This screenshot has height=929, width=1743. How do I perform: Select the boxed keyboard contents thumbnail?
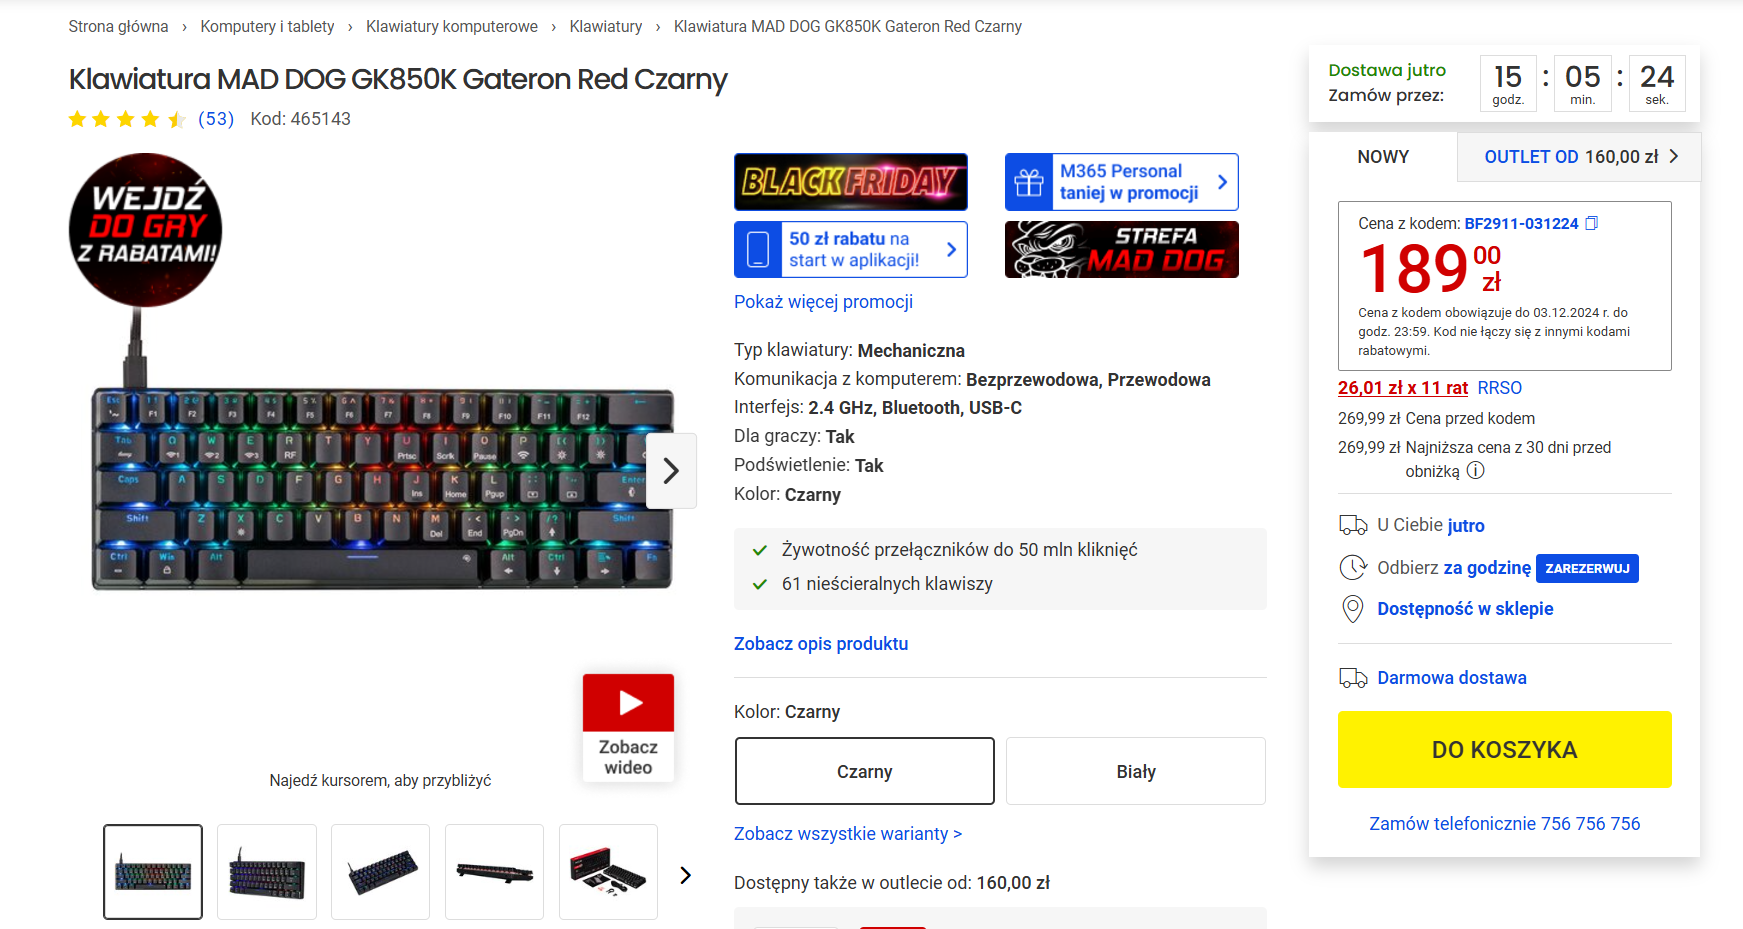click(x=608, y=872)
